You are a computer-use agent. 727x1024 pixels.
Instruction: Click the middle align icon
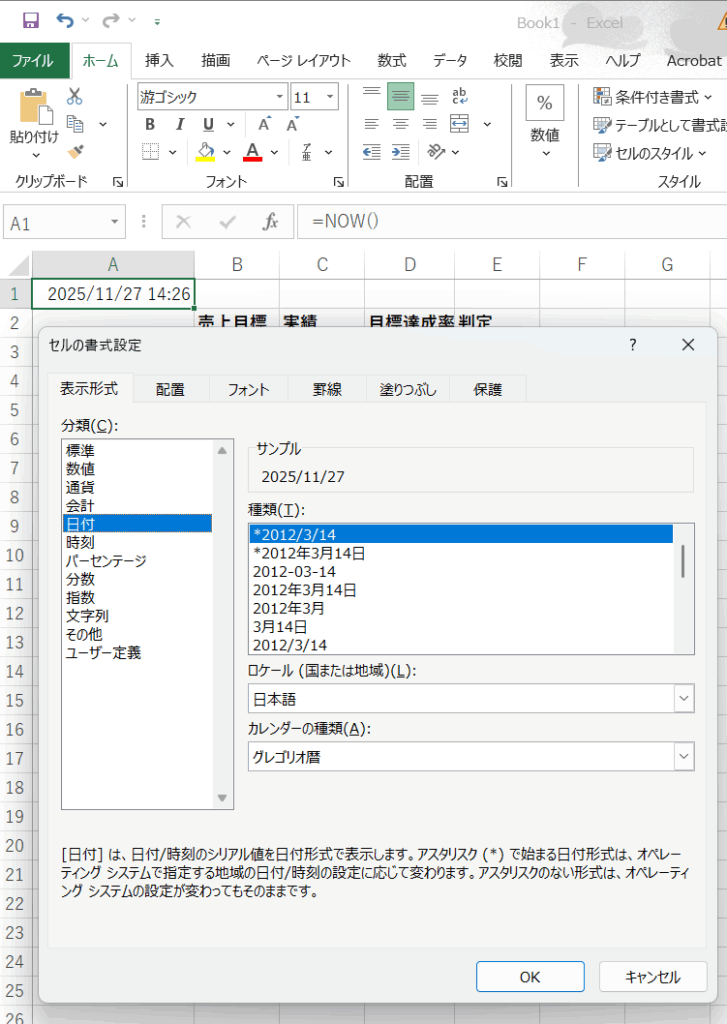(x=400, y=97)
